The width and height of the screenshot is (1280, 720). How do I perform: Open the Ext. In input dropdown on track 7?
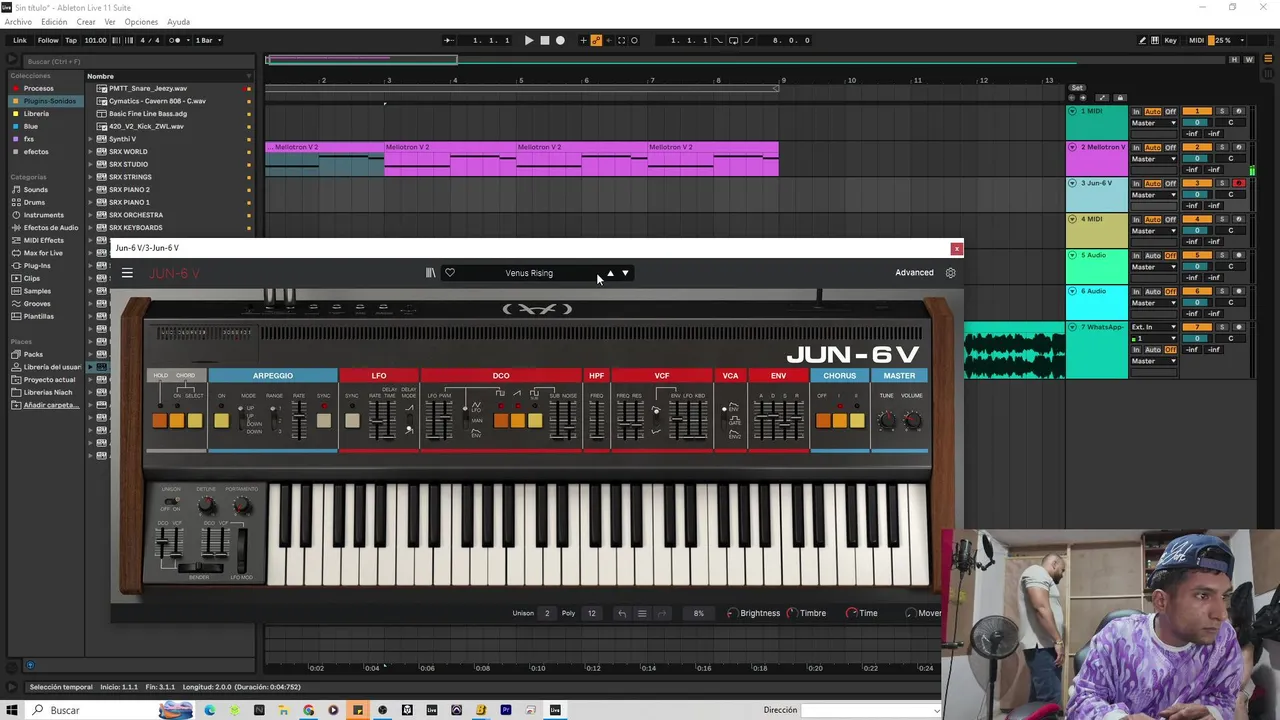tap(1154, 327)
